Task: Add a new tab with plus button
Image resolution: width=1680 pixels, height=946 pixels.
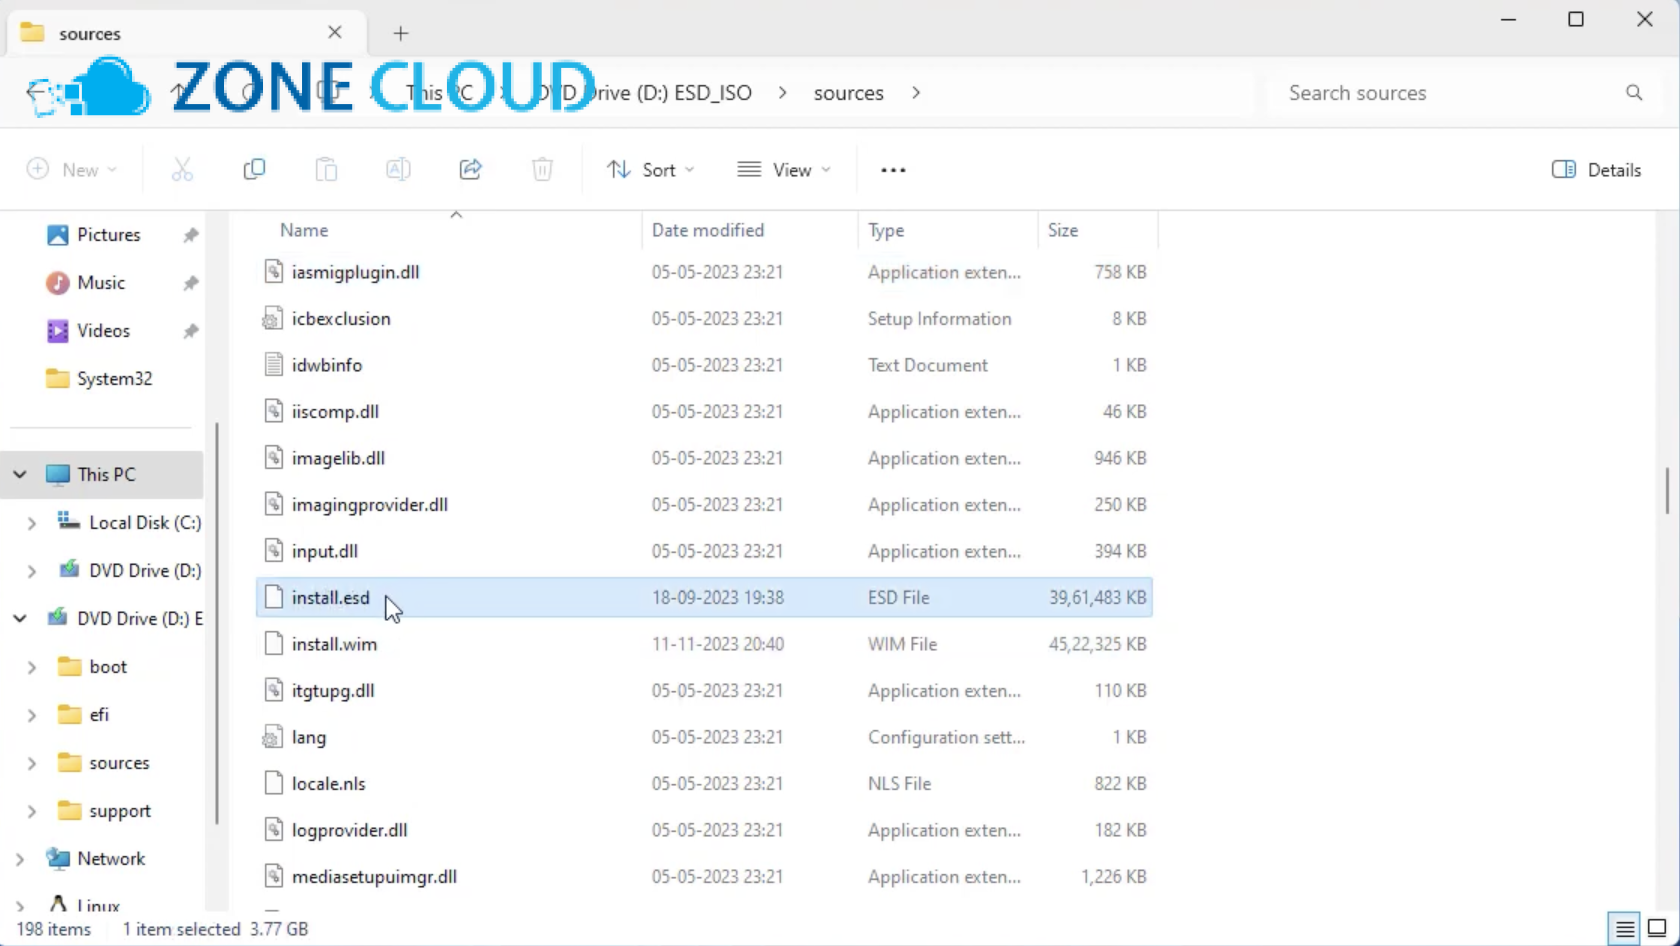Action: pyautogui.click(x=401, y=33)
